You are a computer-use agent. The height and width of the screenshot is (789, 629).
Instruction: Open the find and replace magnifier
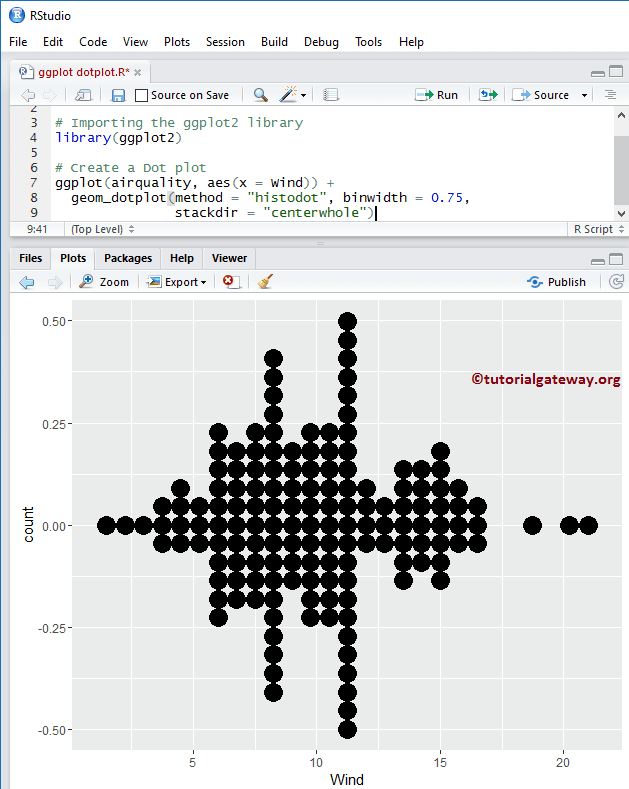coord(260,95)
